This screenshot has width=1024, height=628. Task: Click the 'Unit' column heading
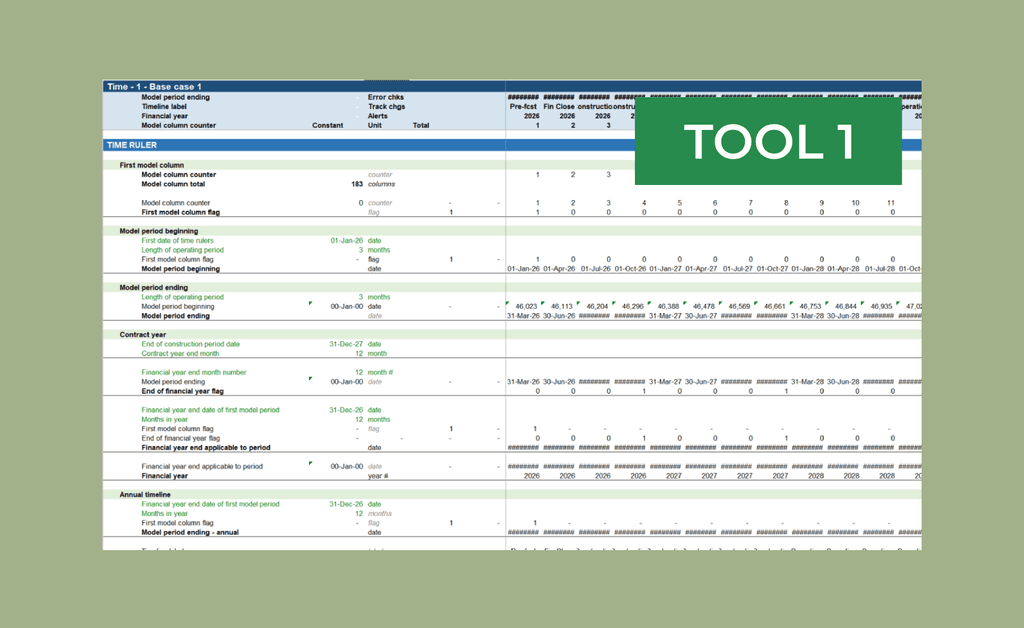[374, 125]
